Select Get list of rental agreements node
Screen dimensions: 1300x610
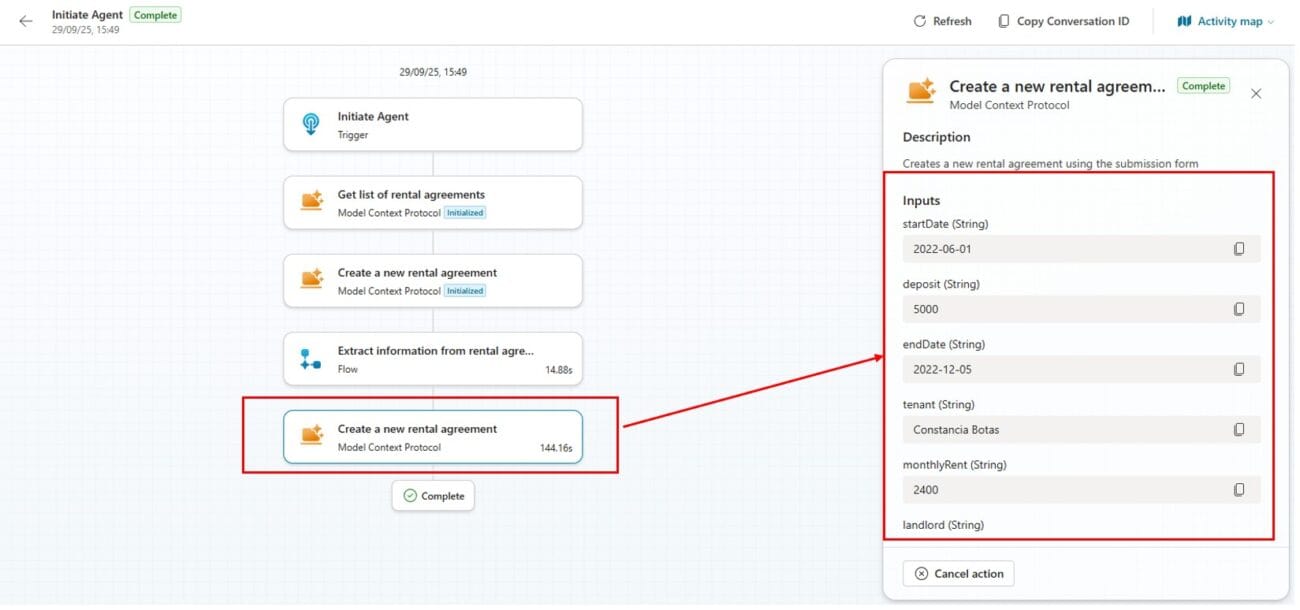point(432,203)
